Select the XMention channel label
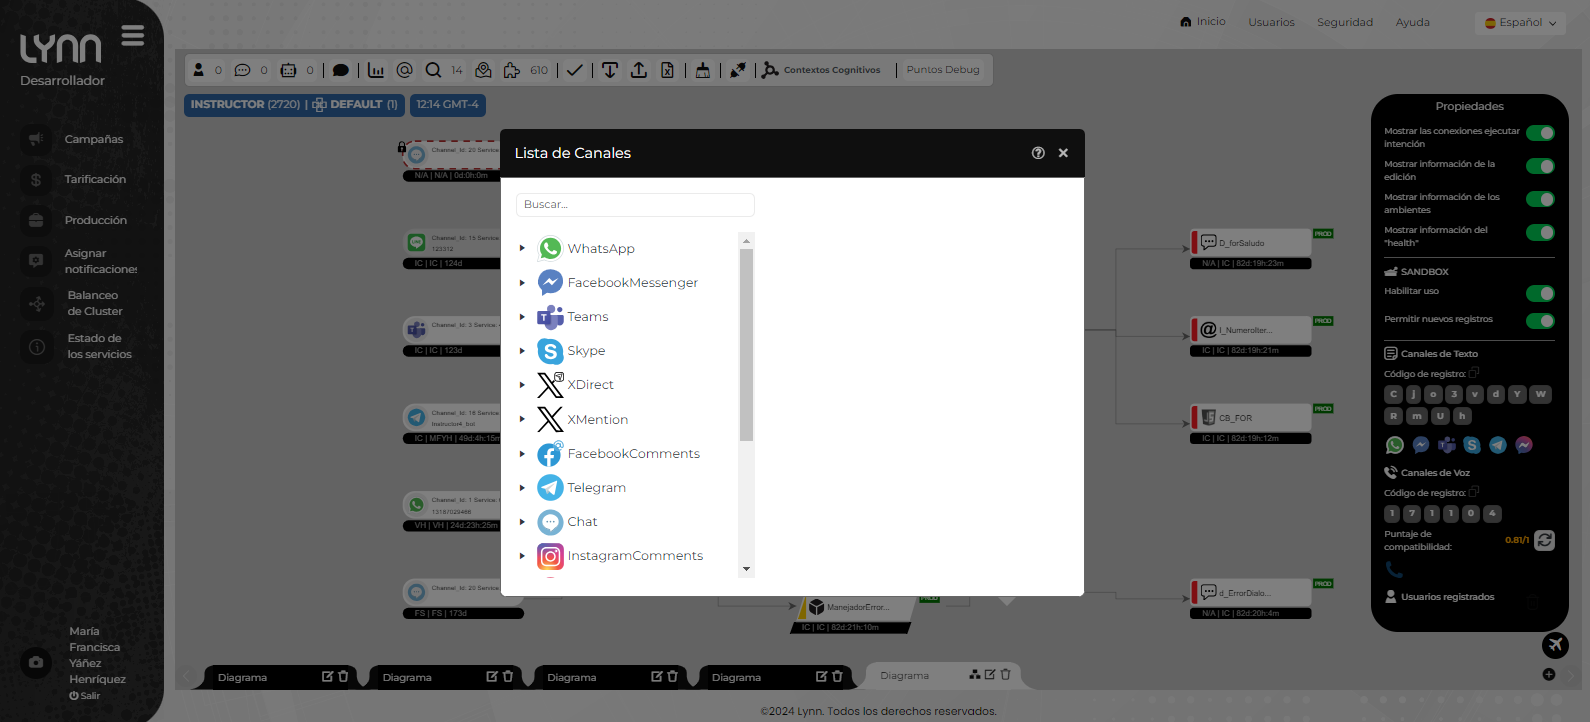The width and height of the screenshot is (1590, 722). (598, 420)
